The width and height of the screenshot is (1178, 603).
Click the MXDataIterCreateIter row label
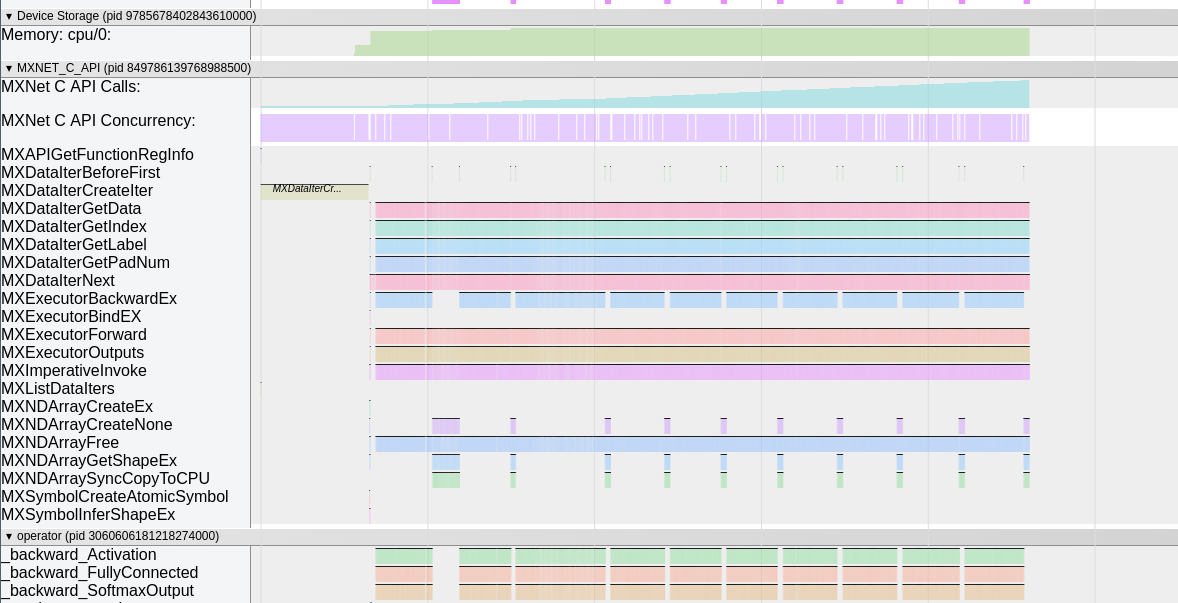point(77,191)
